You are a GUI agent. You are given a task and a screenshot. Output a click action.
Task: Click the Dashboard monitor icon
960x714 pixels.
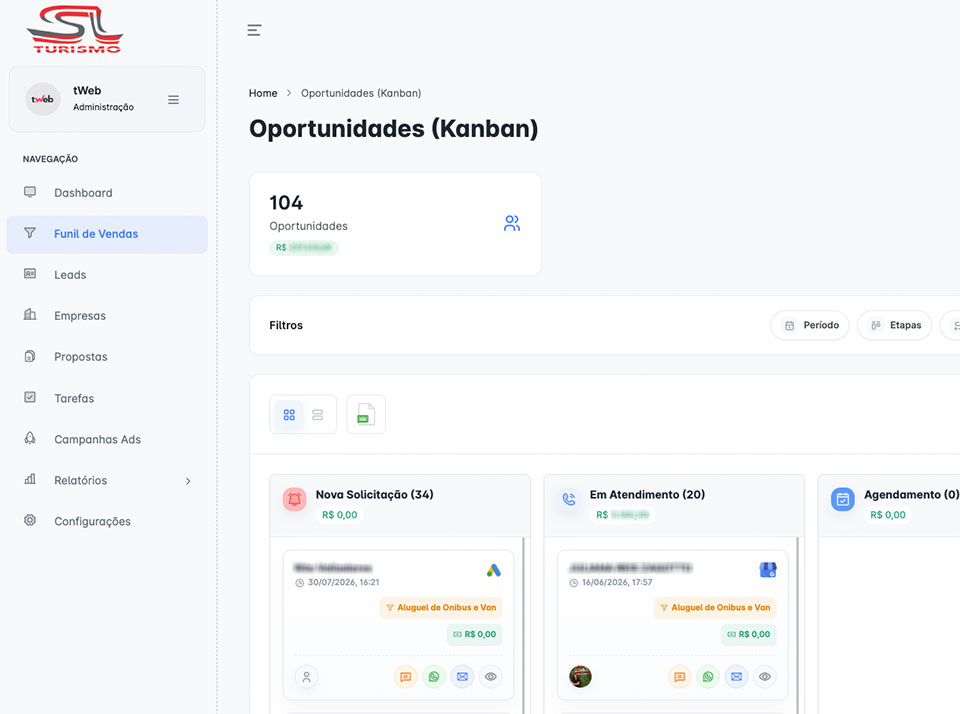coord(30,192)
